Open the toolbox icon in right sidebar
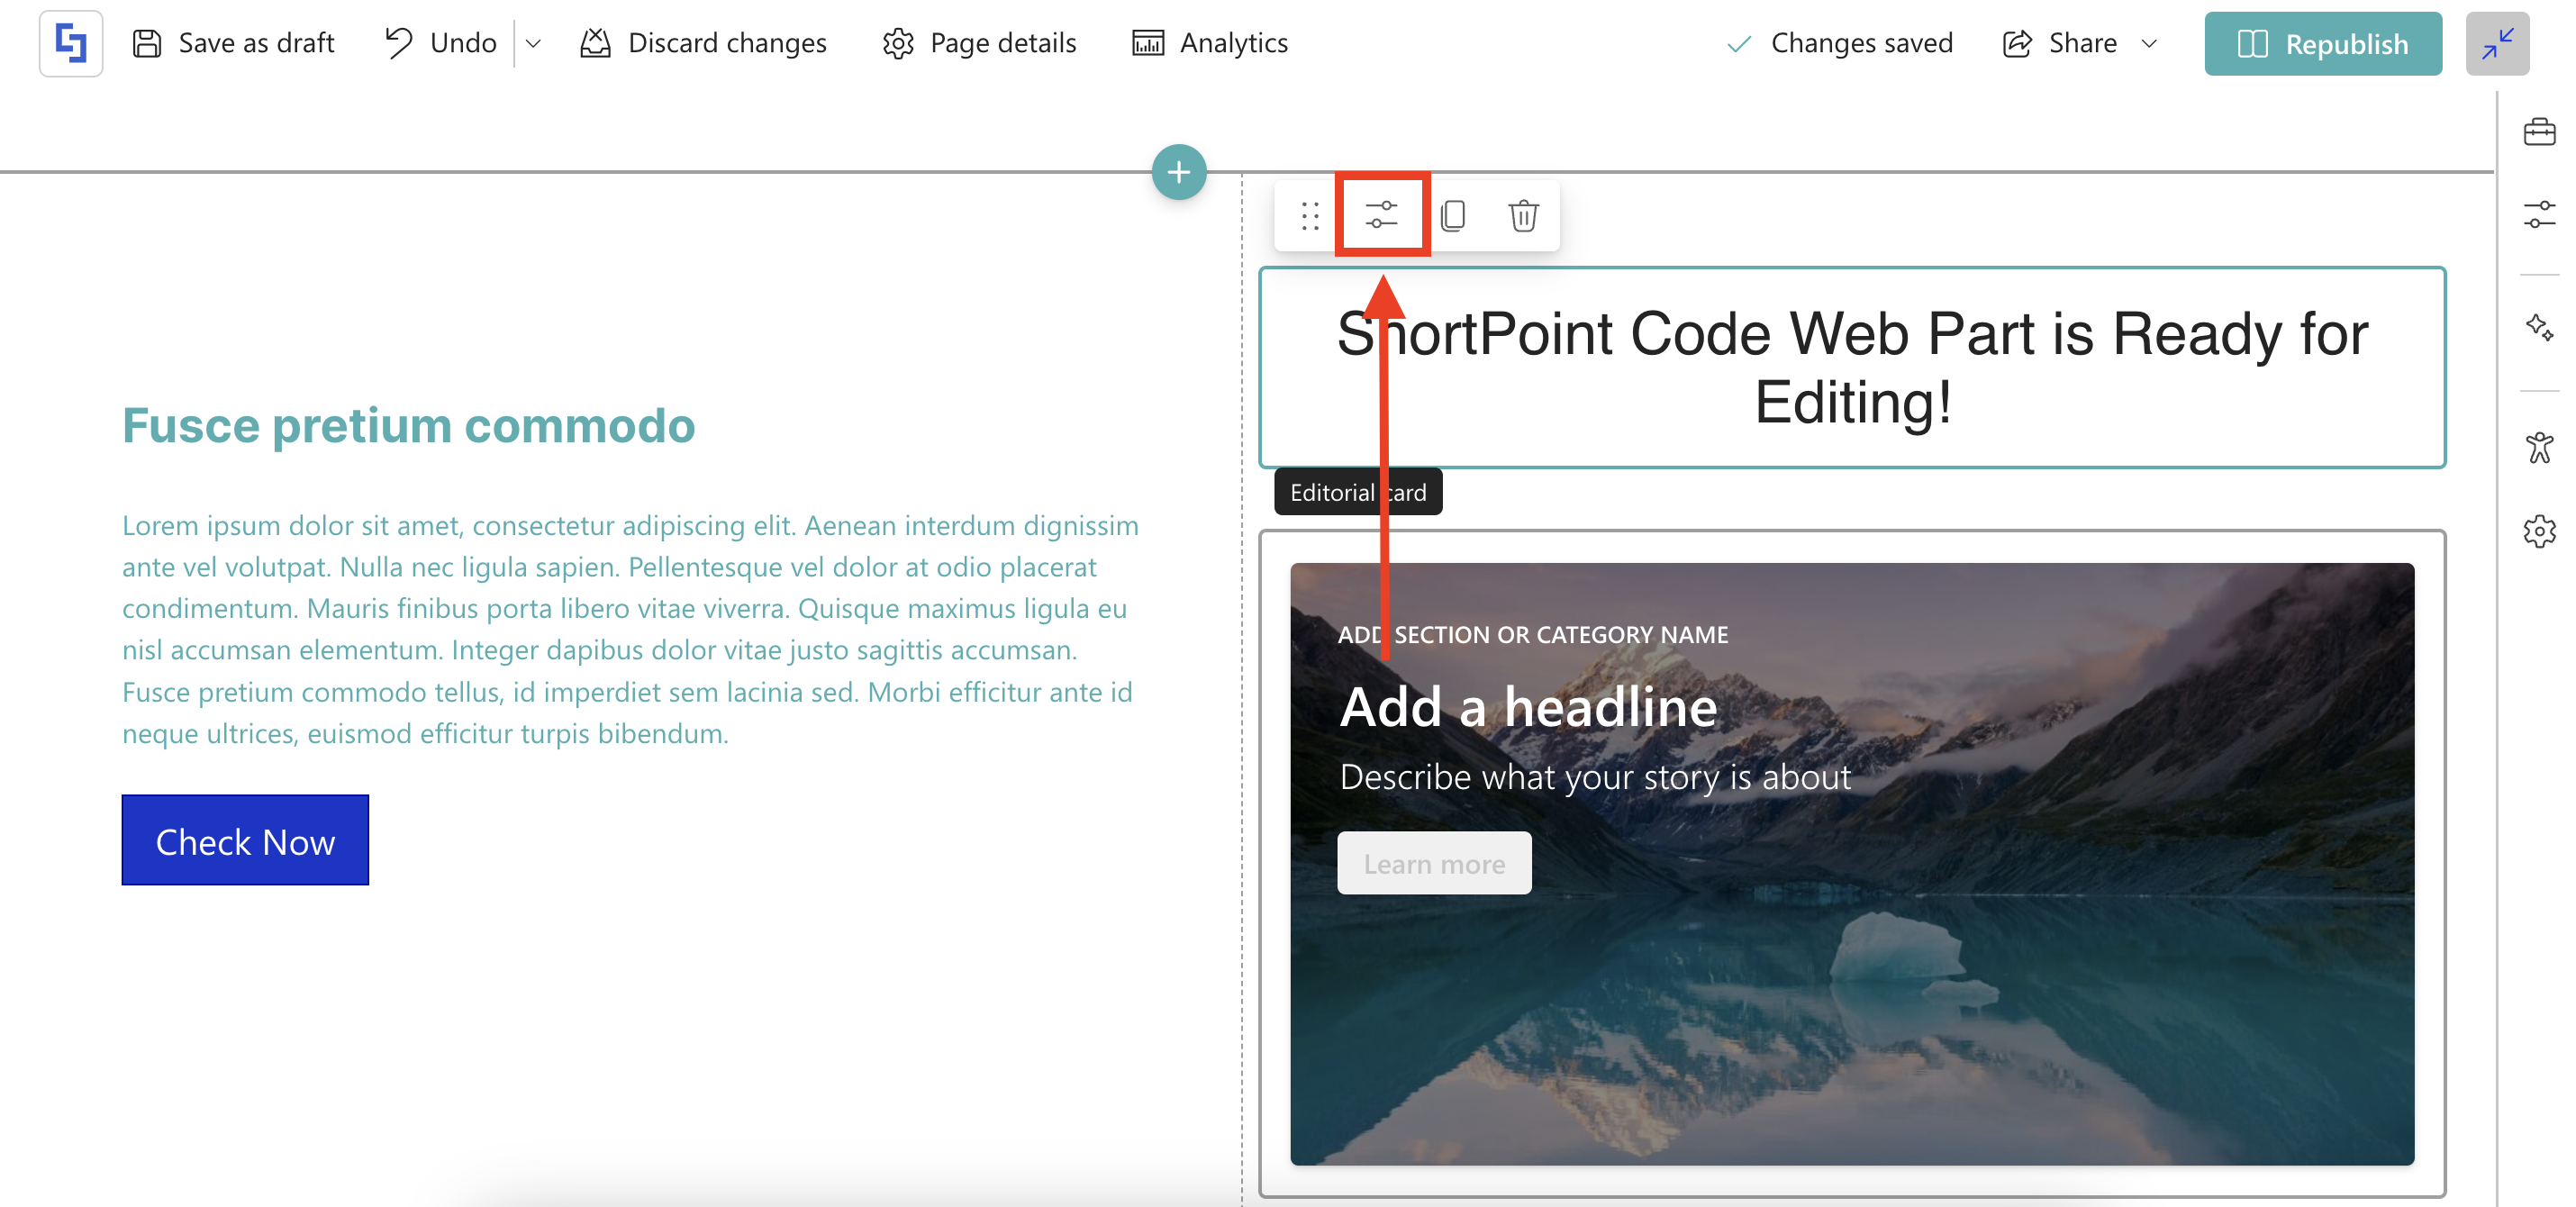This screenshot has width=2576, height=1207. tap(2538, 132)
